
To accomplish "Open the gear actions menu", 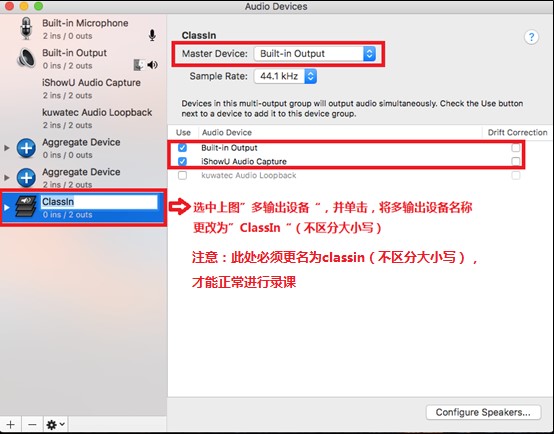I will pos(55,424).
